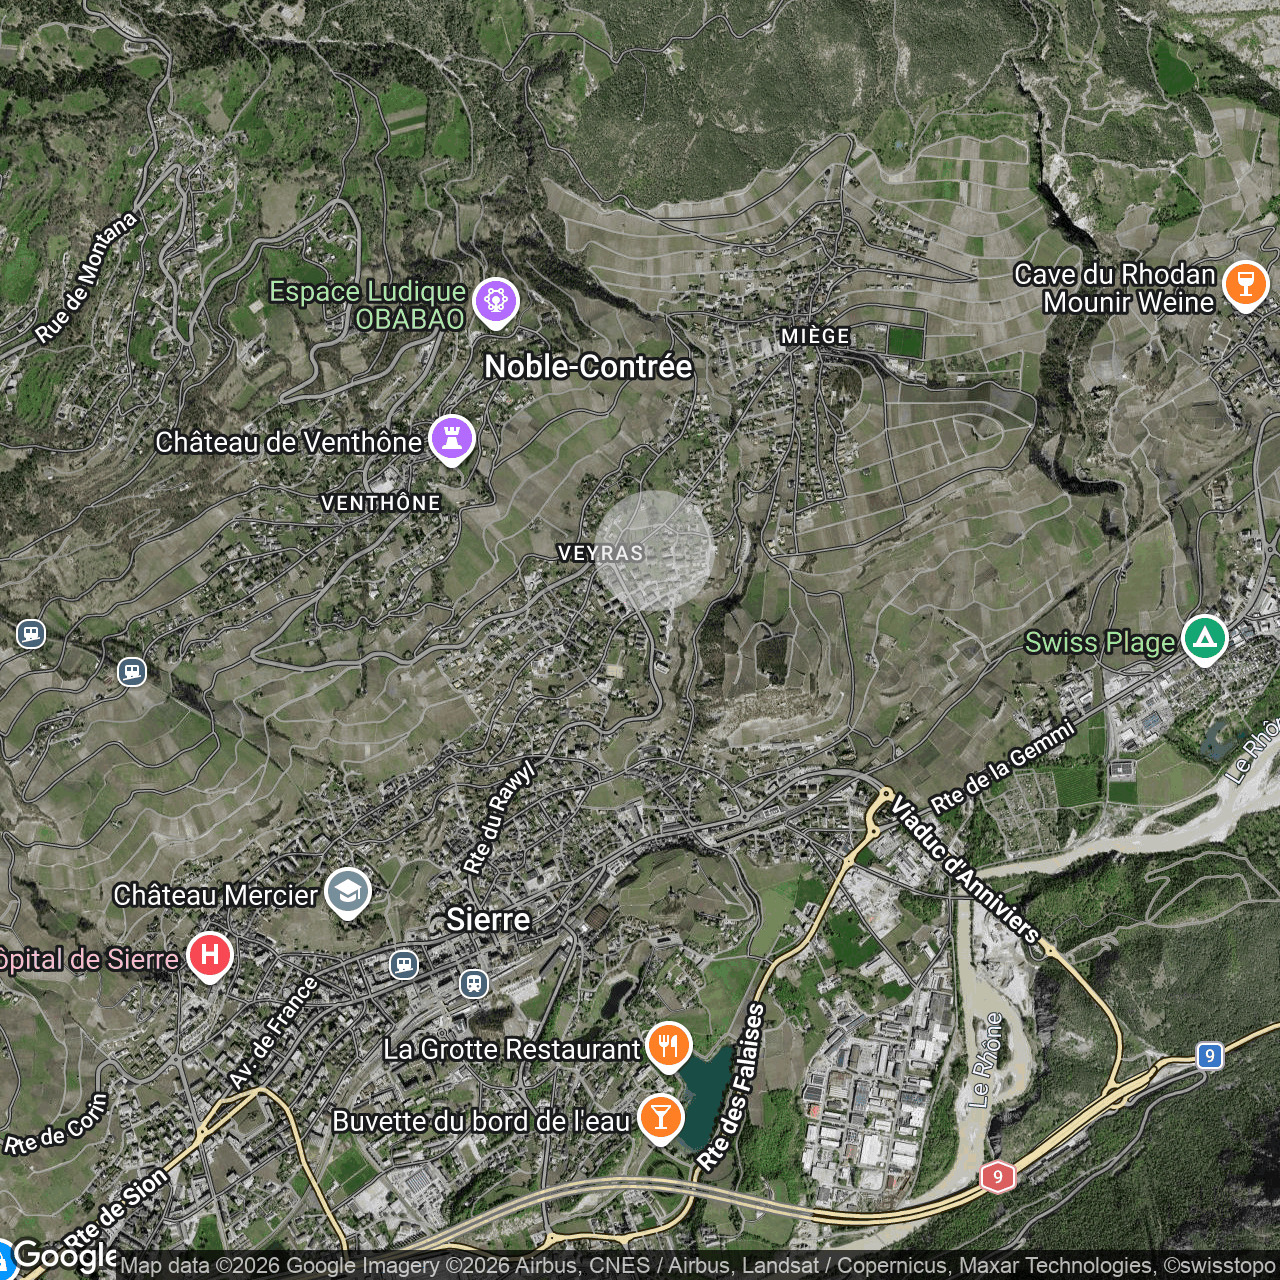
Task: Click the La Grotte Restaurant label text
Action: [x=511, y=1049]
